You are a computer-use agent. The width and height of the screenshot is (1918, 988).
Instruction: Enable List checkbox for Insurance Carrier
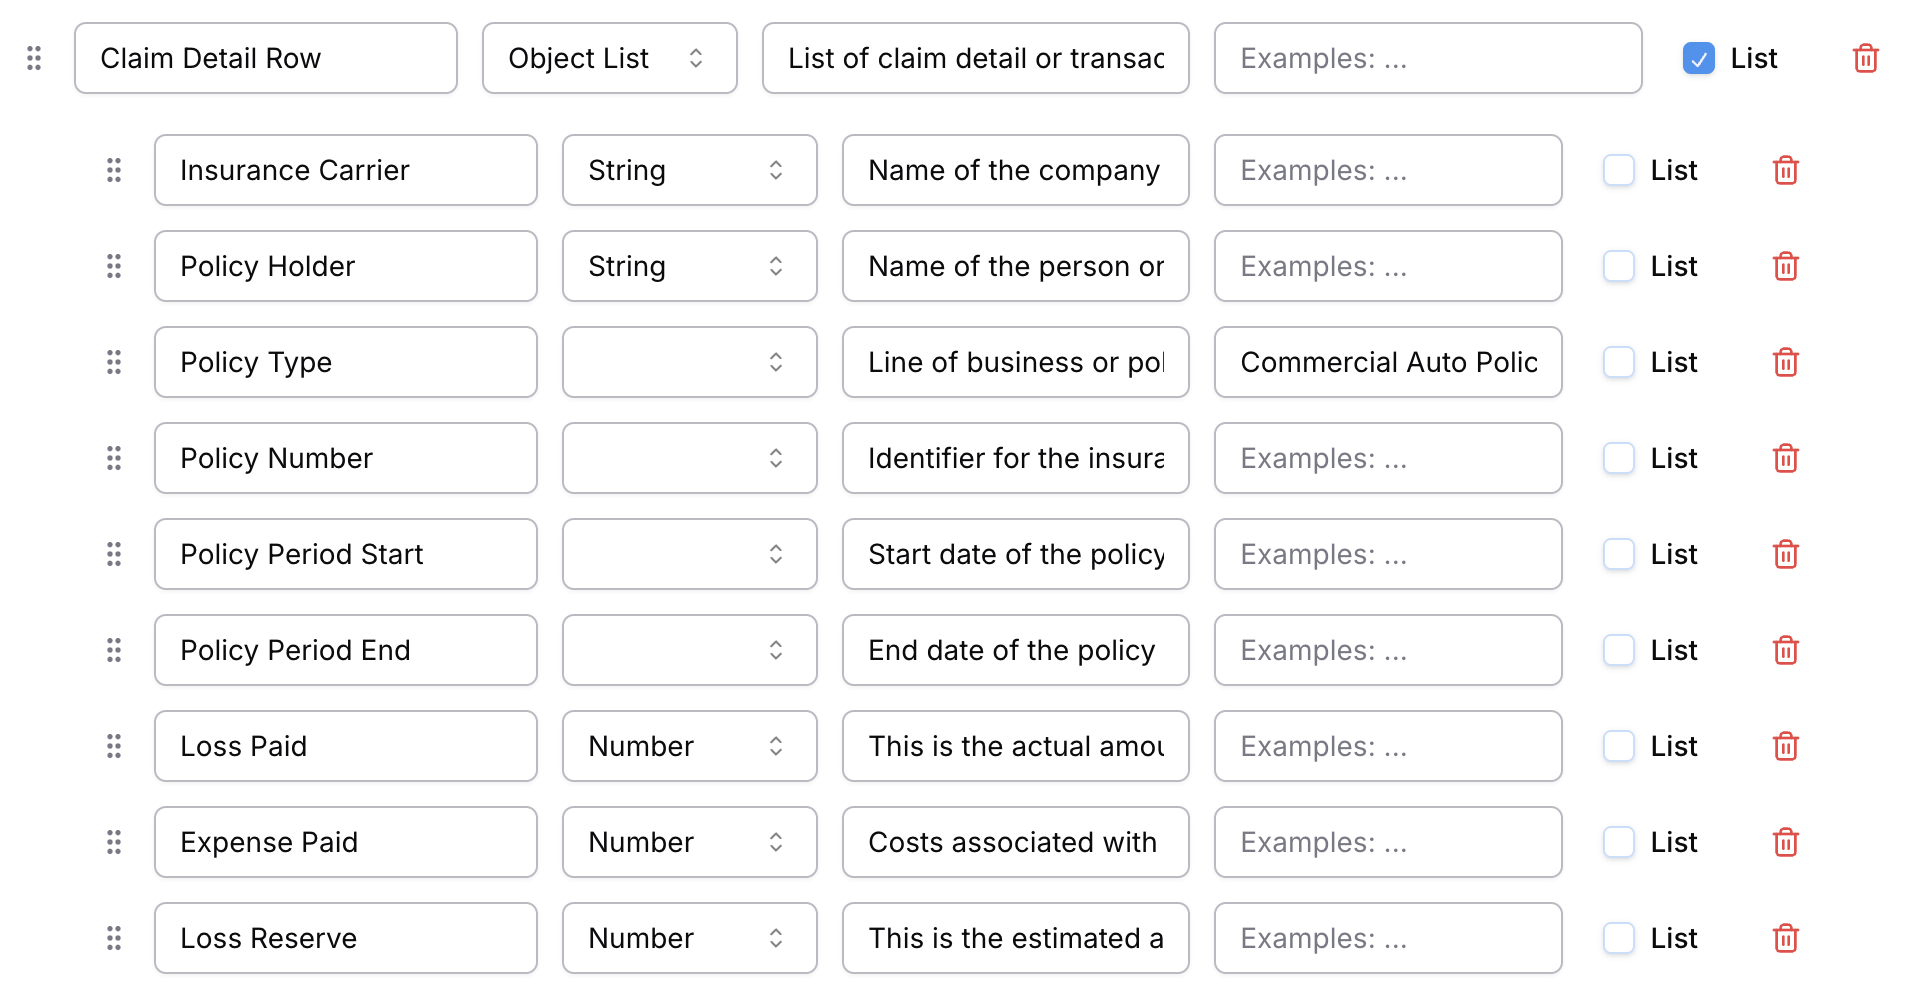(x=1618, y=170)
